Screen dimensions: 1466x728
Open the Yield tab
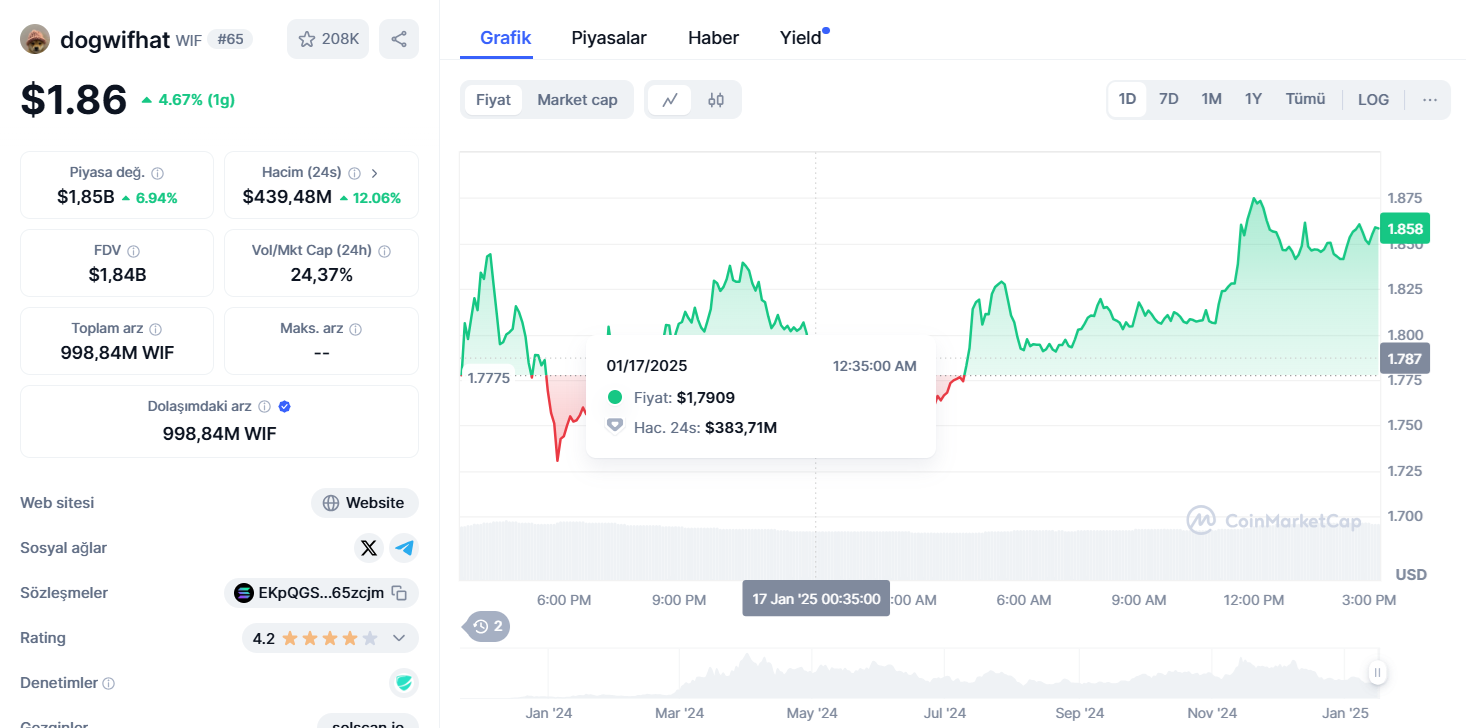click(801, 38)
